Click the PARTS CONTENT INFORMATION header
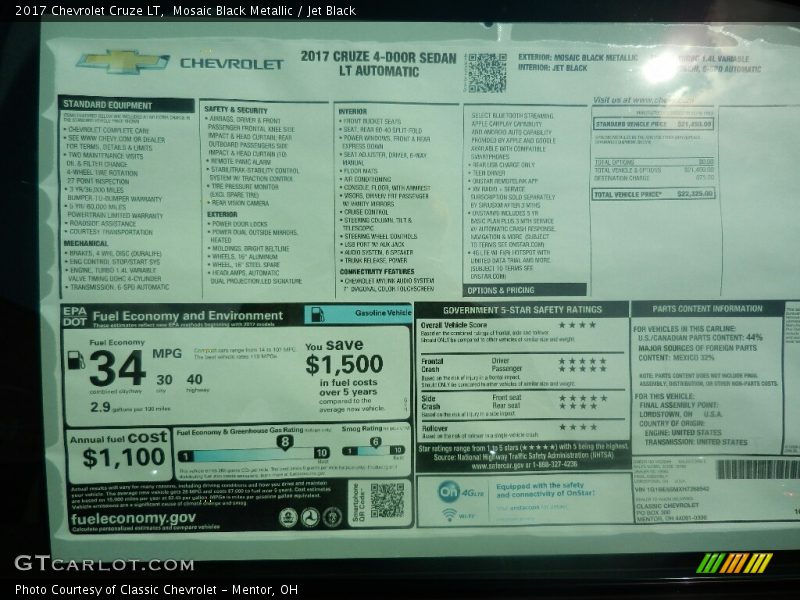The image size is (800, 600). tap(707, 309)
